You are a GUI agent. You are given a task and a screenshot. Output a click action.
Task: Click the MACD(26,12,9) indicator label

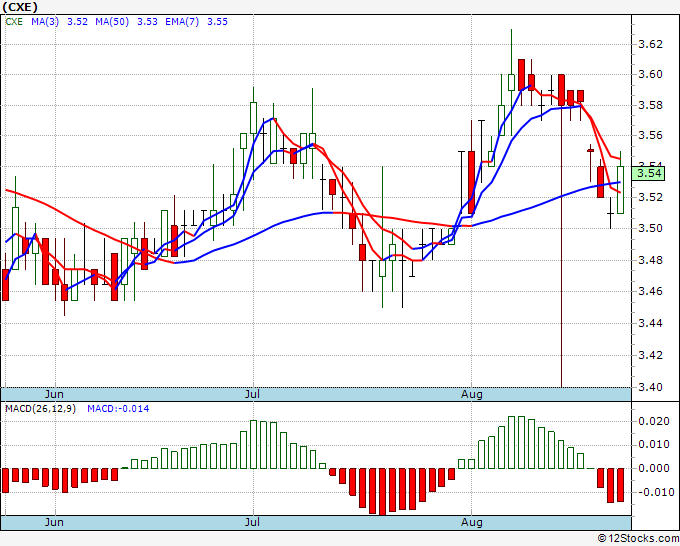click(40, 409)
